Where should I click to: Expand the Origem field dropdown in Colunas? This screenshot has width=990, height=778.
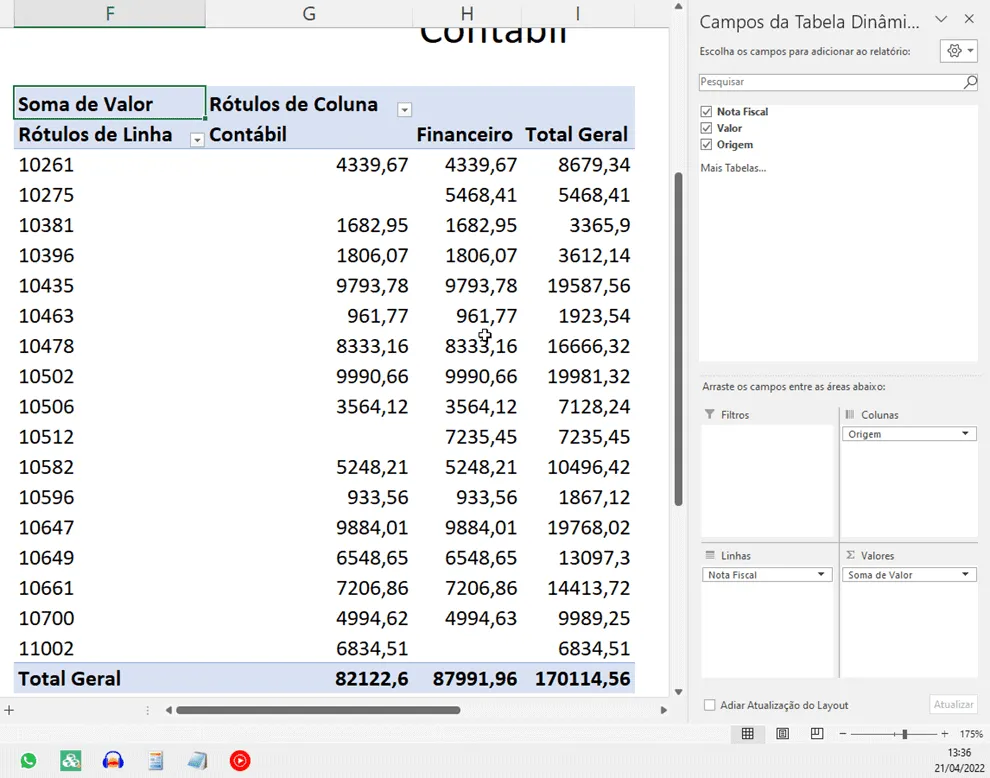(x=965, y=434)
